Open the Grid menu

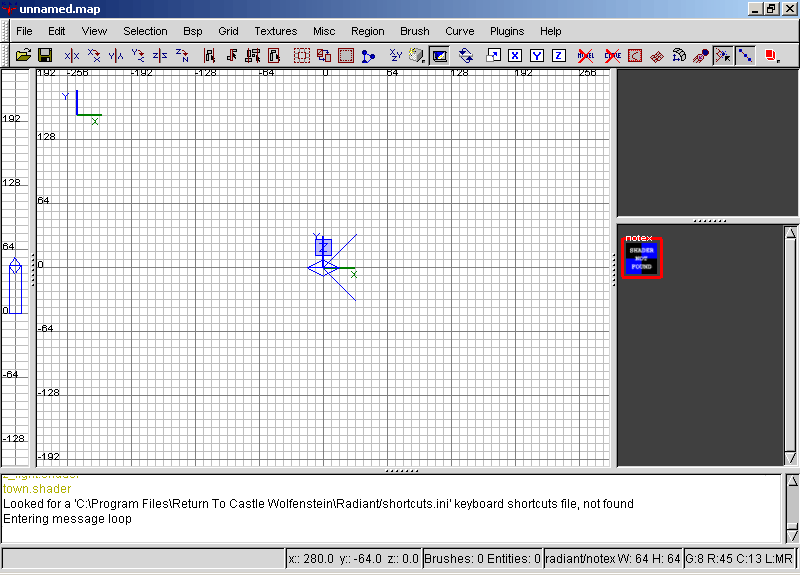coord(228,31)
